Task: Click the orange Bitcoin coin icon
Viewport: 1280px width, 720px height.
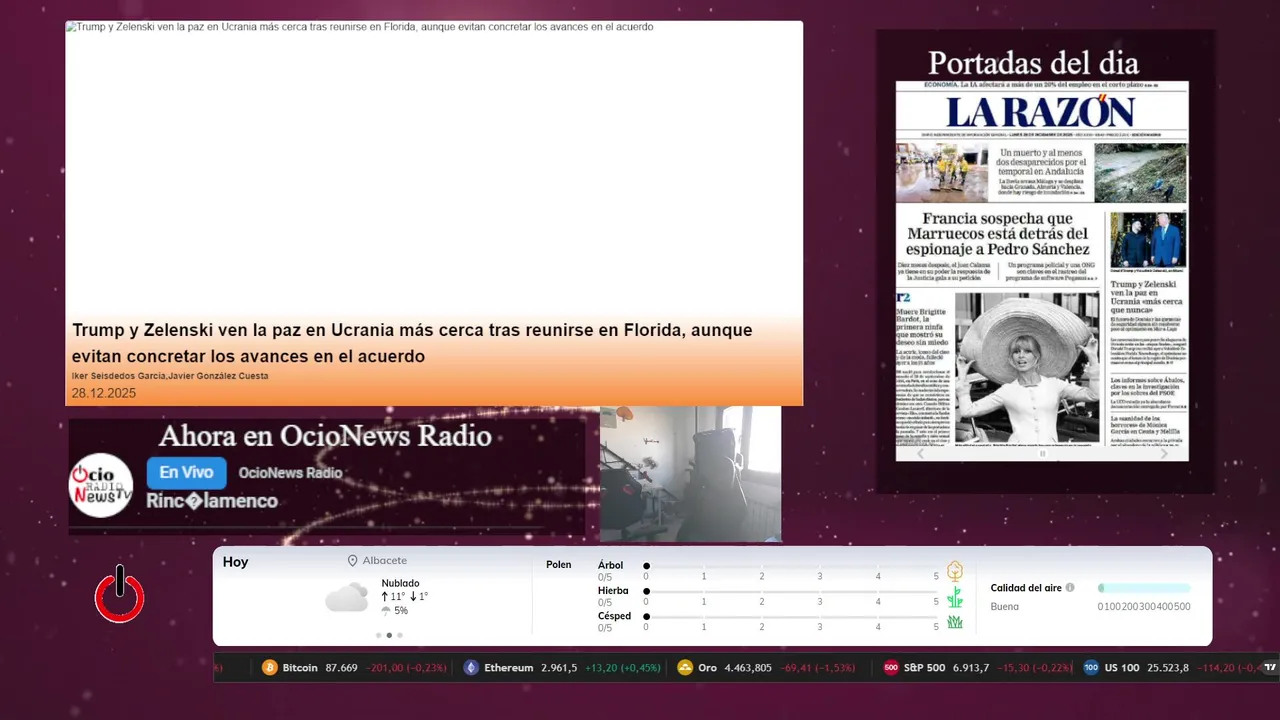Action: click(x=270, y=667)
